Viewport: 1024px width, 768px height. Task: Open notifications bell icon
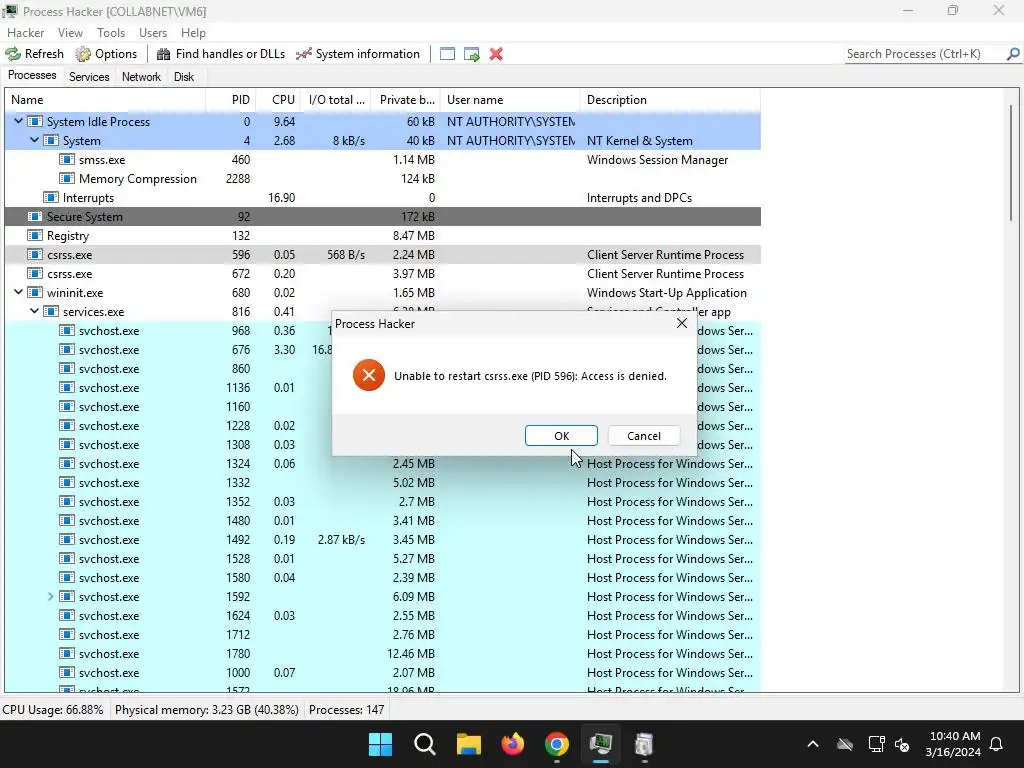(x=997, y=744)
